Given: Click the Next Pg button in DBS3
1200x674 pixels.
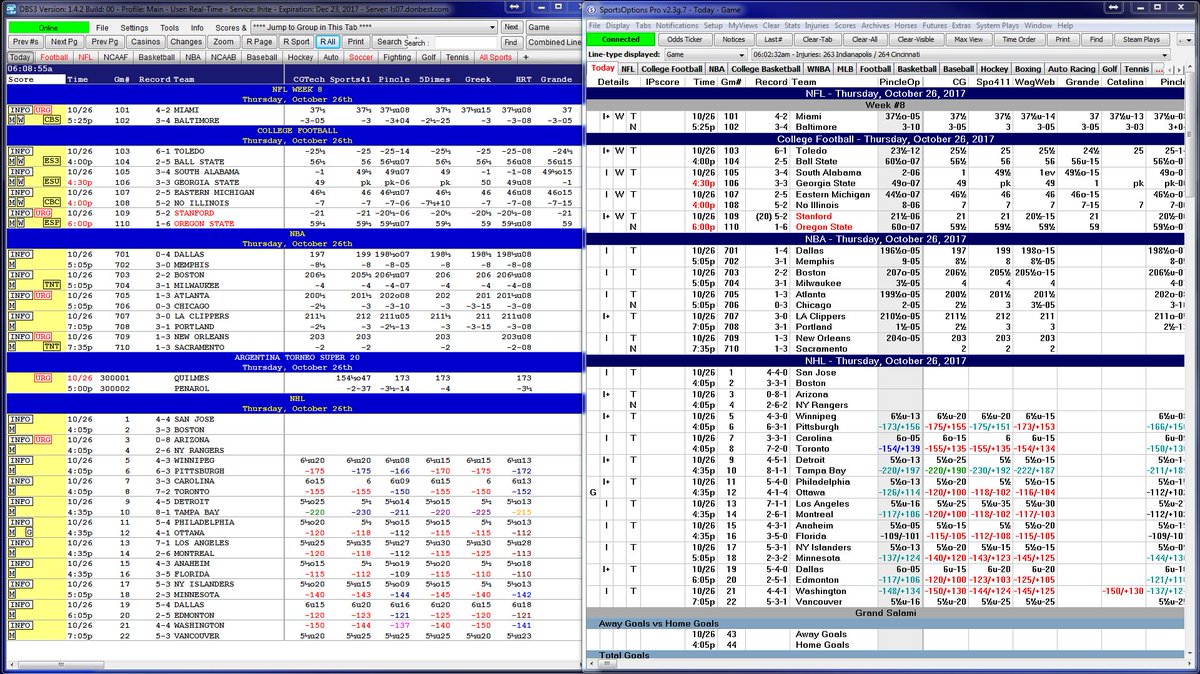Looking at the screenshot, I should (x=63, y=42).
